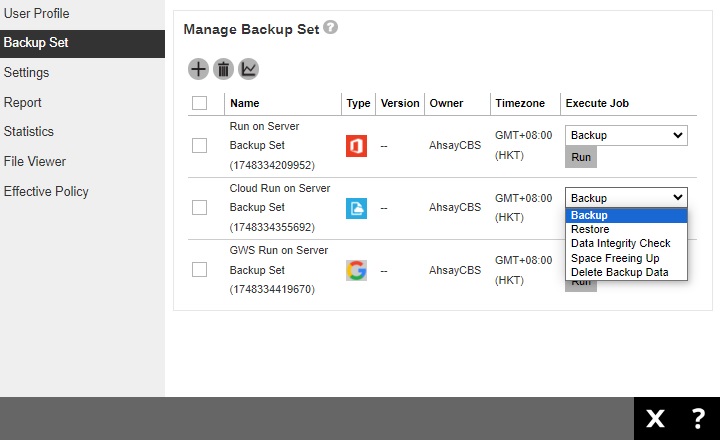Viewport: 720px width, 440px height.
Task: Open help via bottom question mark icon
Action: pyautogui.click(x=698, y=418)
